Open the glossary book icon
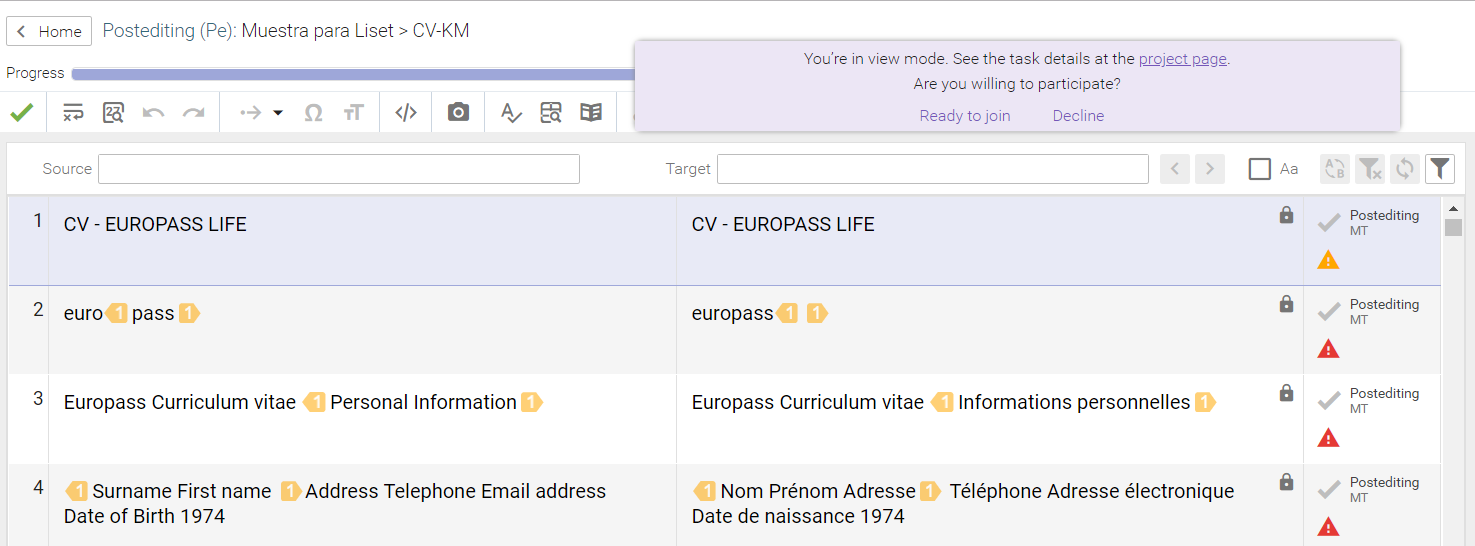 (591, 112)
